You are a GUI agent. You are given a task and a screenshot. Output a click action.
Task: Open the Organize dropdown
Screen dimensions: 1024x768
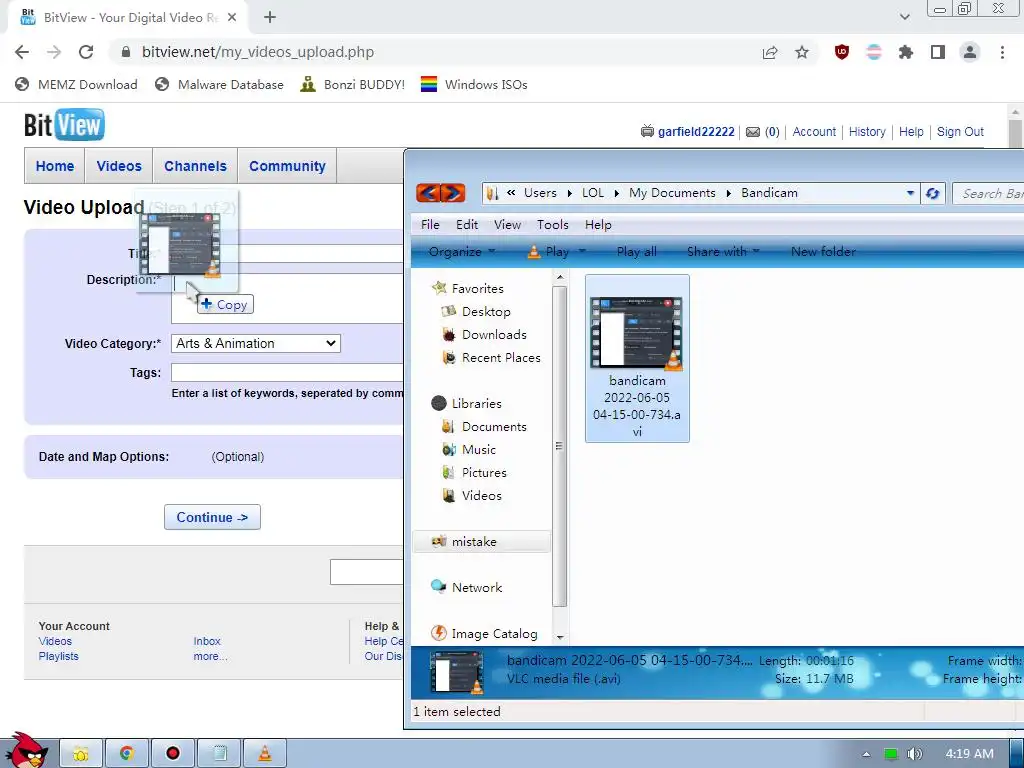click(x=462, y=251)
